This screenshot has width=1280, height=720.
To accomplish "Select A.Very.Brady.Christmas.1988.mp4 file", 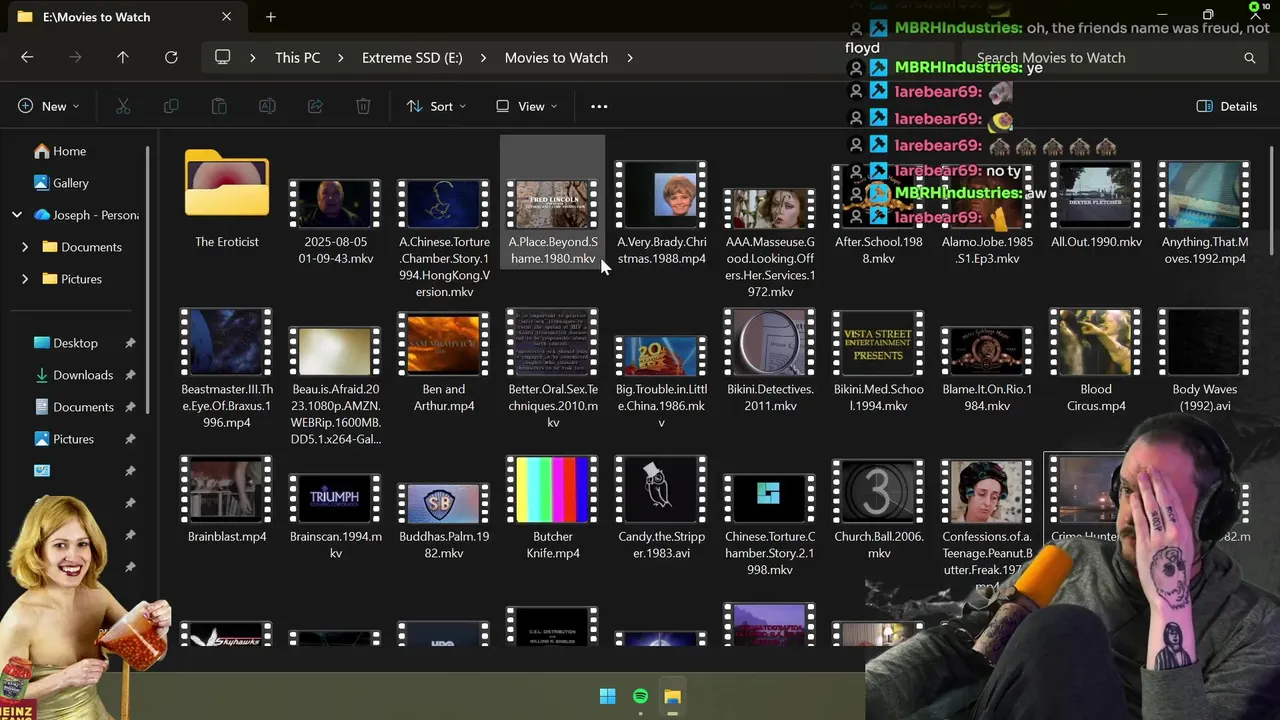I will (661, 214).
